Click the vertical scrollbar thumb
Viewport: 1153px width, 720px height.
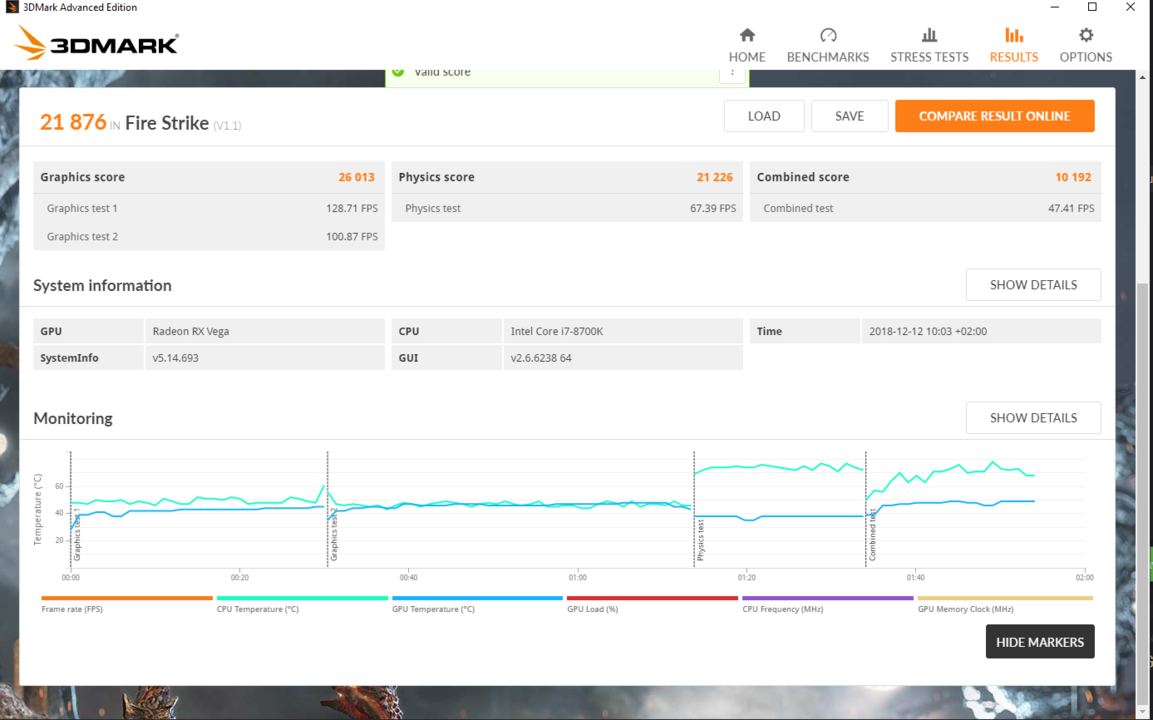tap(1142, 493)
